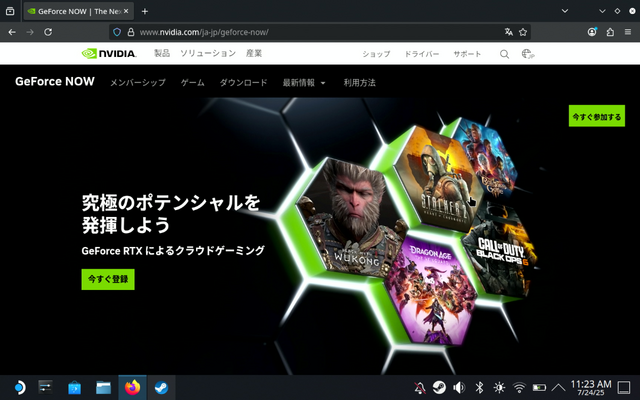Show battery status in tray

[539, 387]
